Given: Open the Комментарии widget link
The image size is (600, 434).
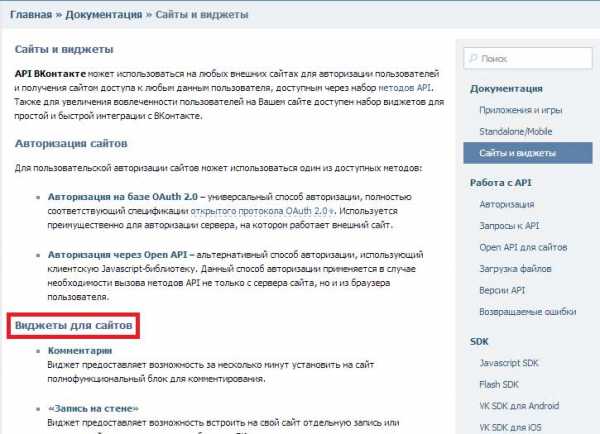Looking at the screenshot, I should coord(80,351).
